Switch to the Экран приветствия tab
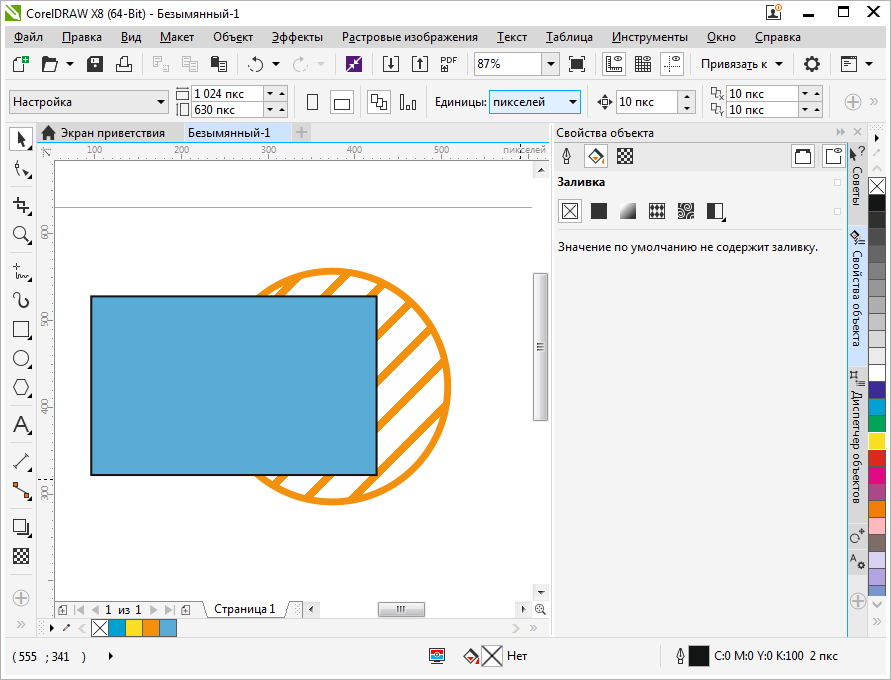Image resolution: width=891 pixels, height=680 pixels. (112, 133)
